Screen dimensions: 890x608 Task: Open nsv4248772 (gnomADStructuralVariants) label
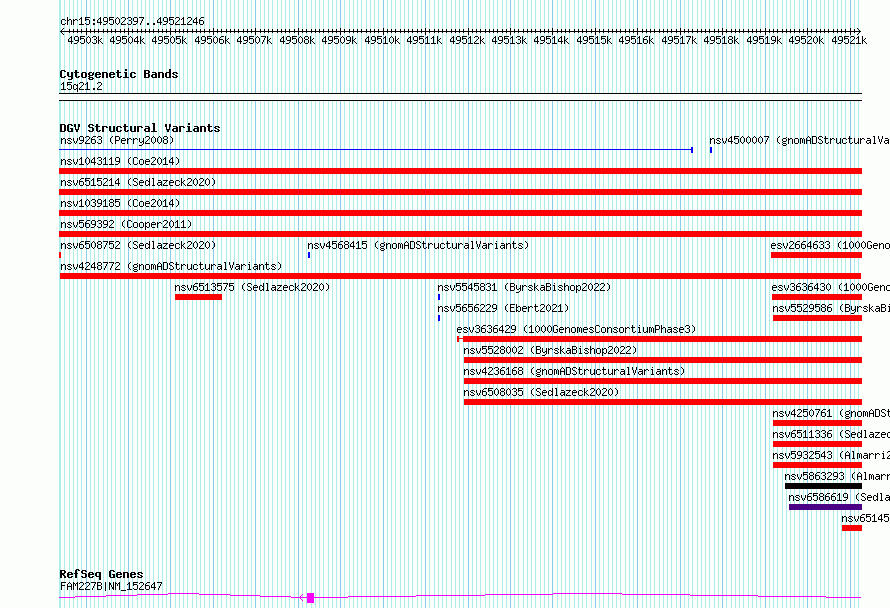point(171,266)
